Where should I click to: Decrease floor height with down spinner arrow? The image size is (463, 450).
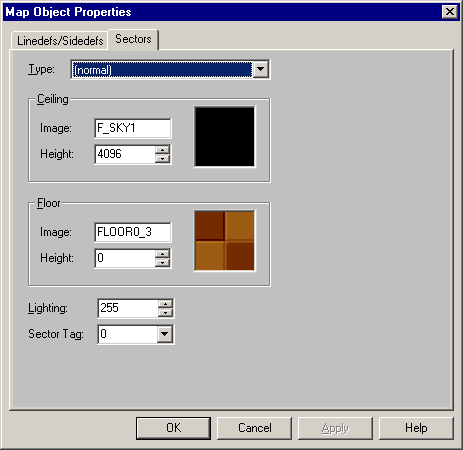[162, 263]
